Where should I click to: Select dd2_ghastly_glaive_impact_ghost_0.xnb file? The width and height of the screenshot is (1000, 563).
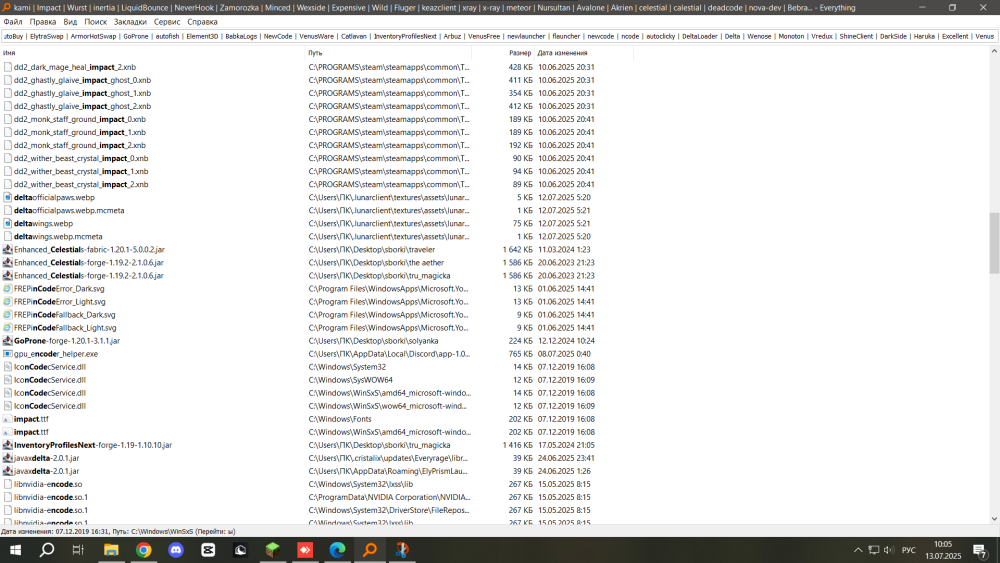coord(82,80)
